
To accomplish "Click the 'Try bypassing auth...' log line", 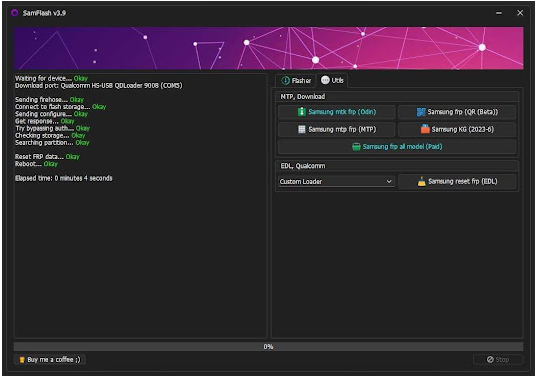I will tap(52, 128).
